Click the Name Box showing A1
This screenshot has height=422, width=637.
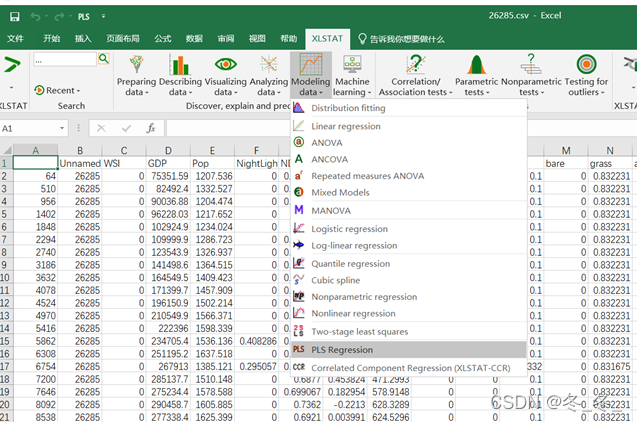(x=29, y=128)
